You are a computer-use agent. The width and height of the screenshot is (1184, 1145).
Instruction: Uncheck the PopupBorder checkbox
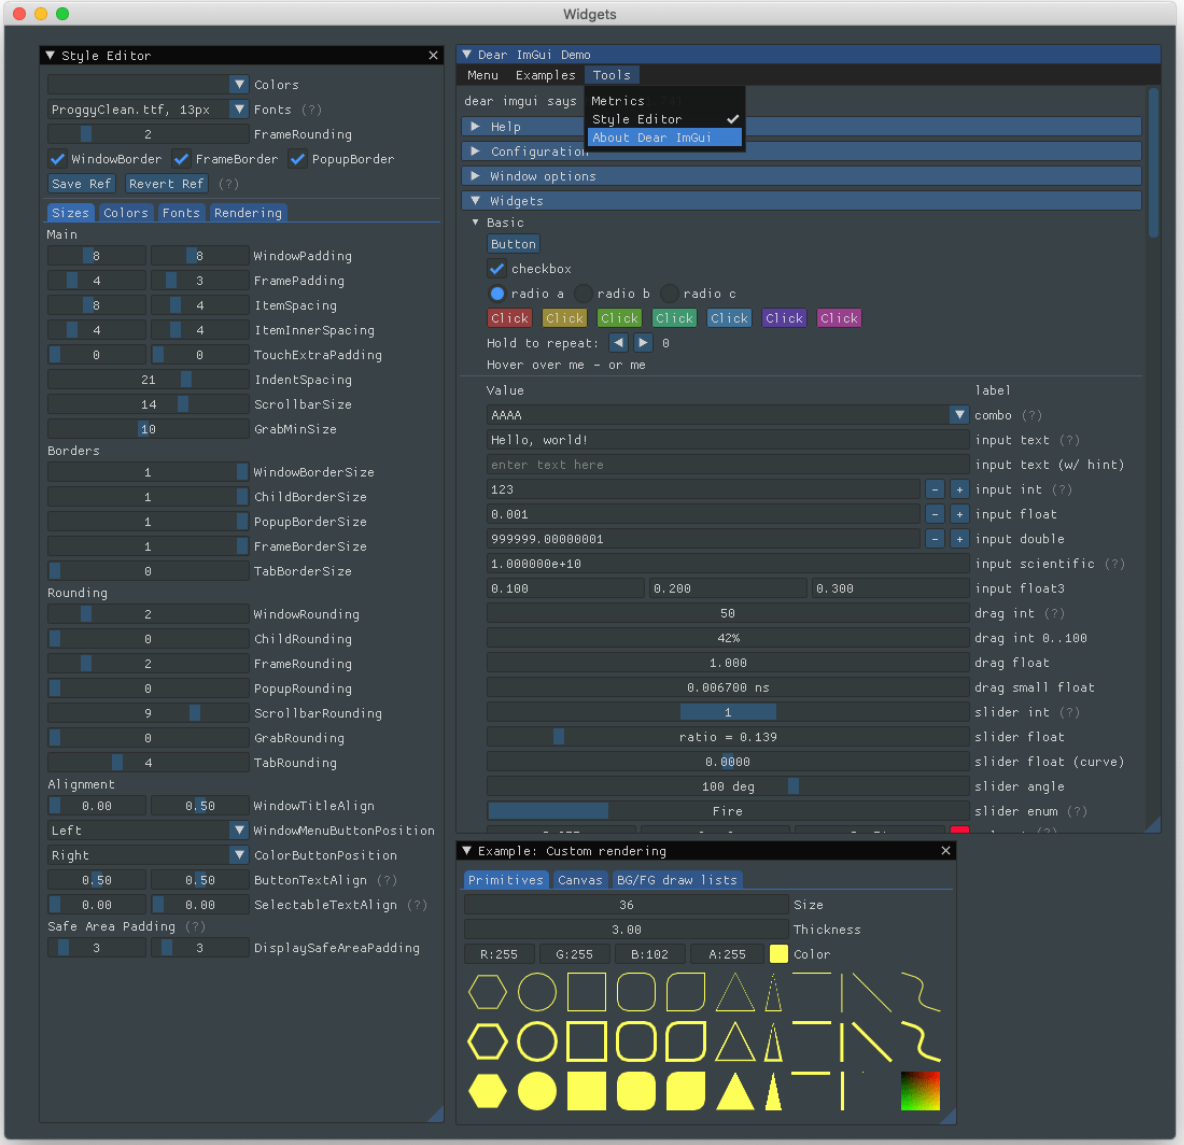click(298, 159)
